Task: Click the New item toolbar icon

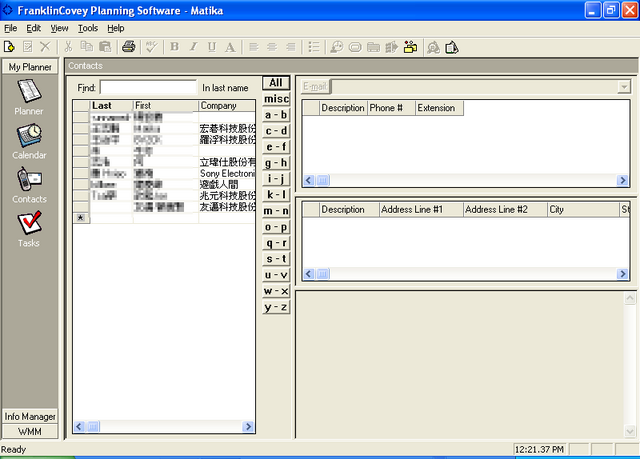Action: [9, 47]
